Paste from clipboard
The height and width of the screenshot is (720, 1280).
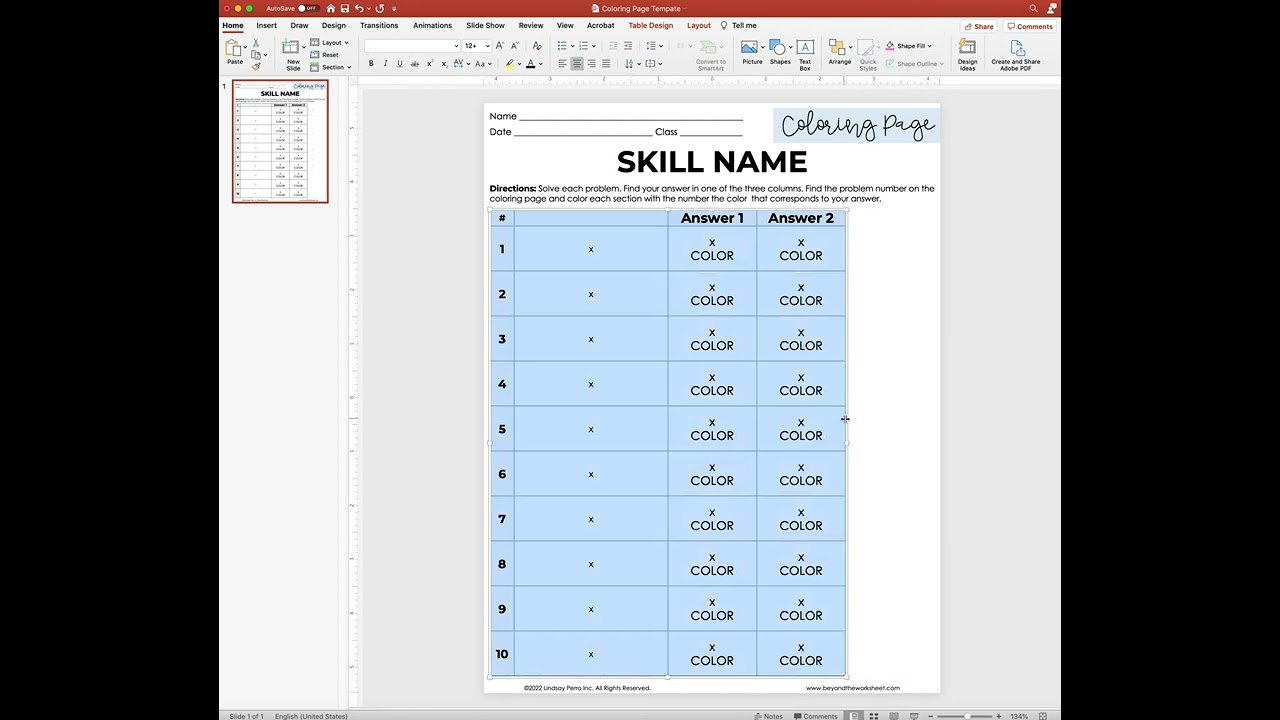(235, 53)
